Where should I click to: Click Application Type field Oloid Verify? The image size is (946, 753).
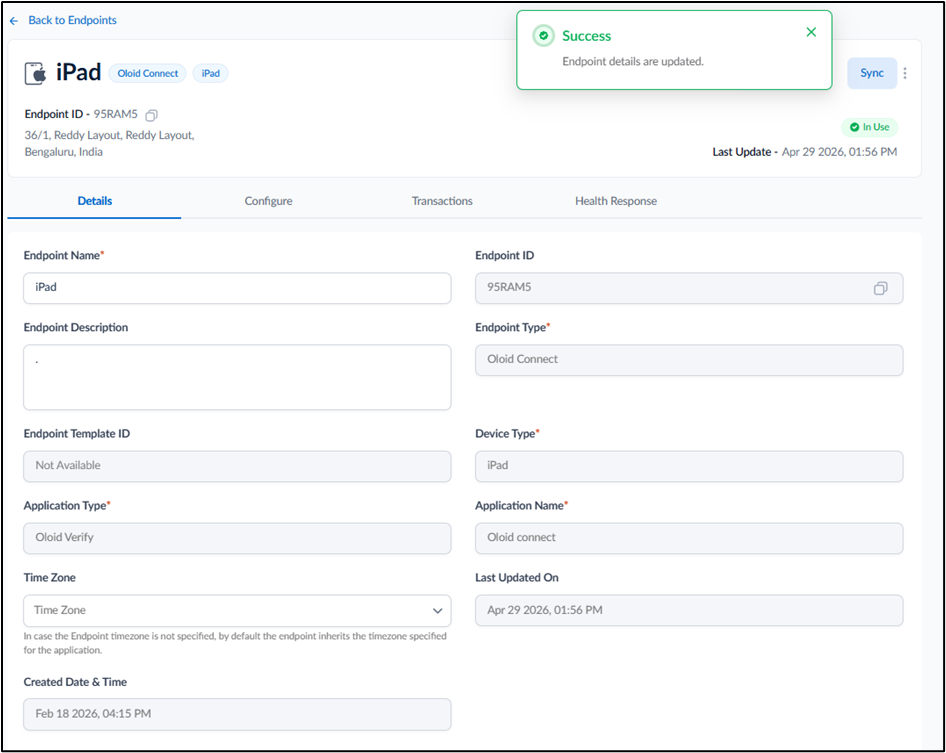point(237,538)
